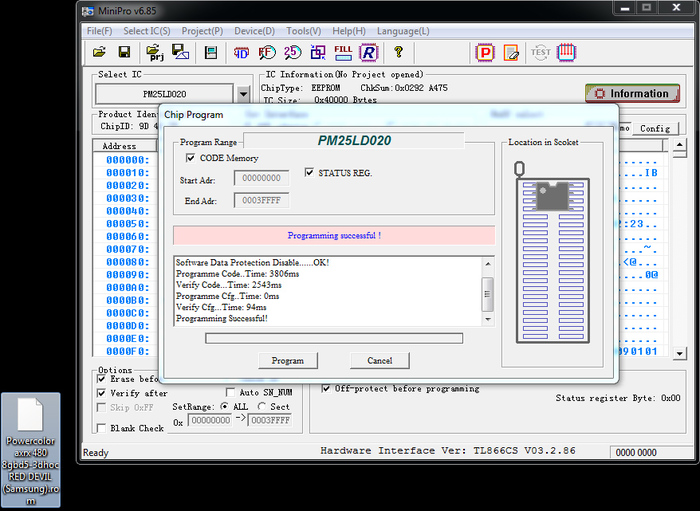
Task: Enable the Auto SN_NUM checkbox
Action: pyautogui.click(x=230, y=392)
